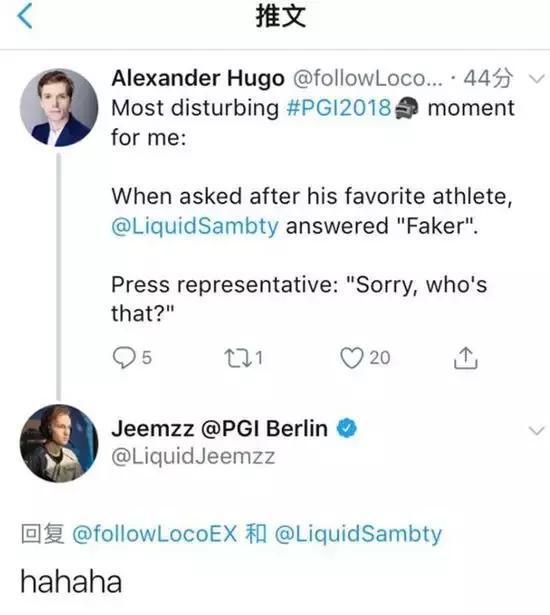Open the #PGI2018 hashtag link
The height and width of the screenshot is (615, 550).
coord(339,108)
